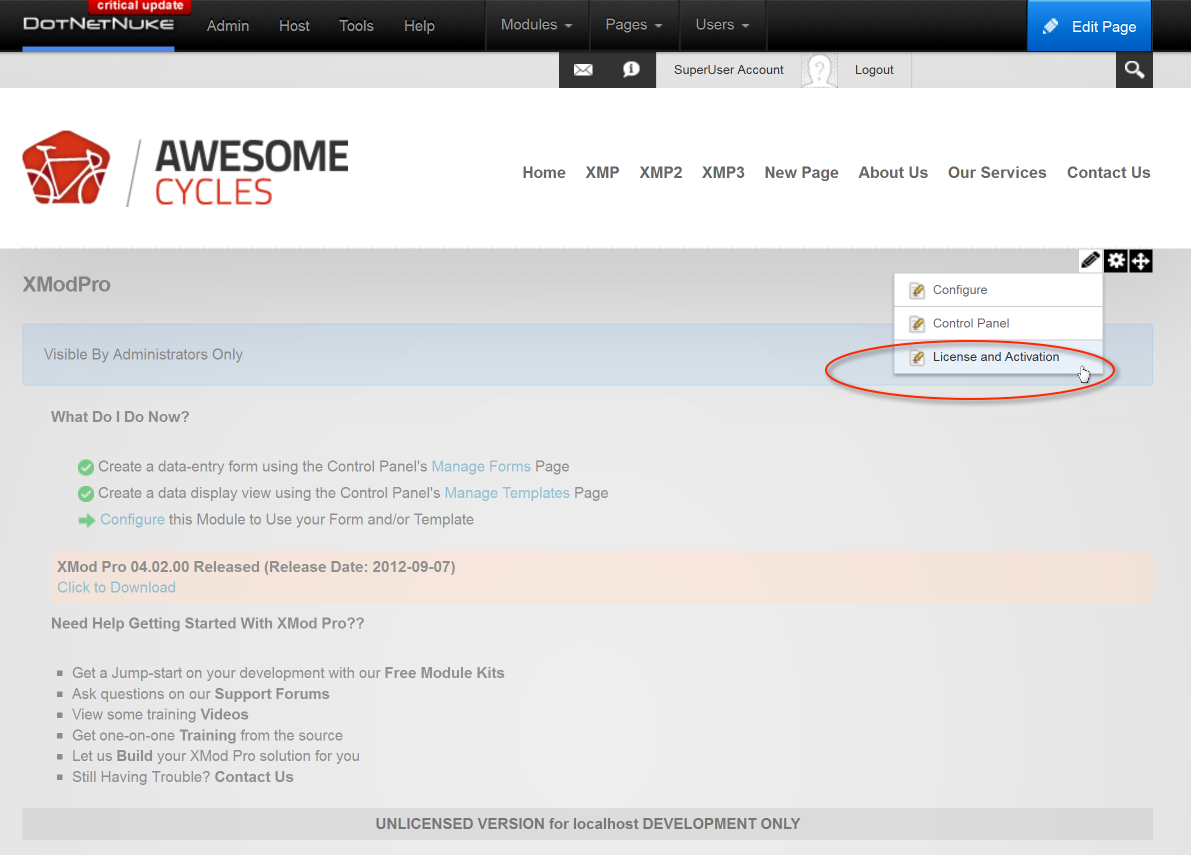The width and height of the screenshot is (1191, 855).
Task: Open the messages envelope icon
Action: [583, 70]
